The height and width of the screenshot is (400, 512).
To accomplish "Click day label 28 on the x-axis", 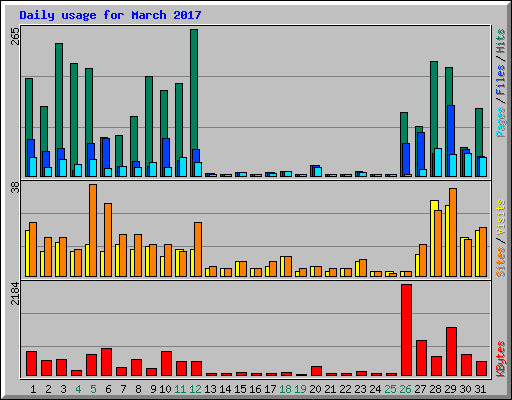I will coord(435,389).
